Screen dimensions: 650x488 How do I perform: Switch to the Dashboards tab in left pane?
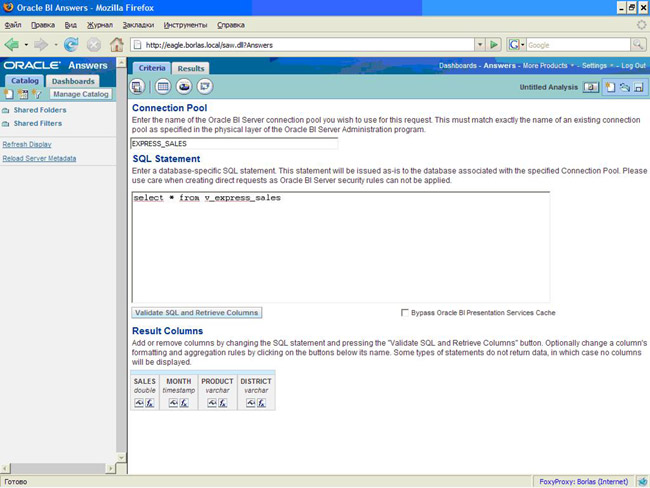(x=73, y=81)
